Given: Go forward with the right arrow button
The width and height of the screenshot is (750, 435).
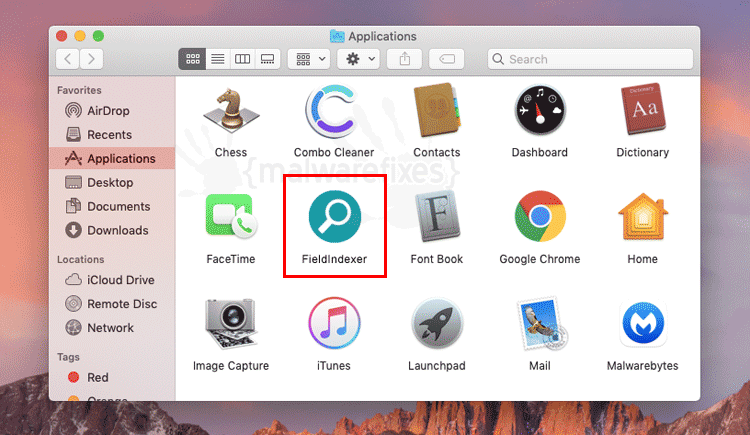Looking at the screenshot, I should [91, 59].
